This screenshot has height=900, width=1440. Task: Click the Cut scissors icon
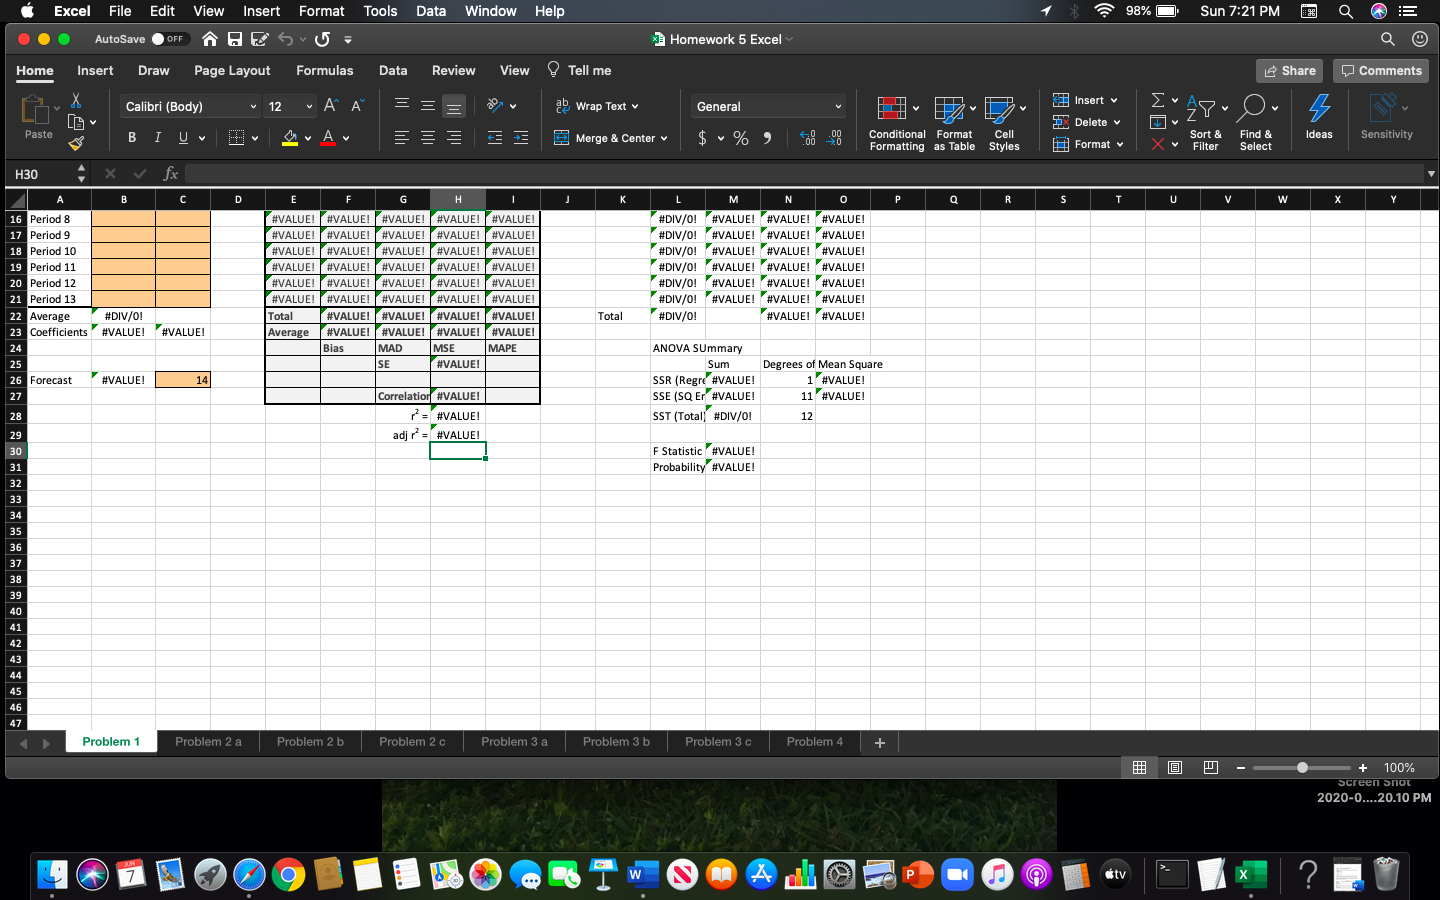click(x=76, y=101)
